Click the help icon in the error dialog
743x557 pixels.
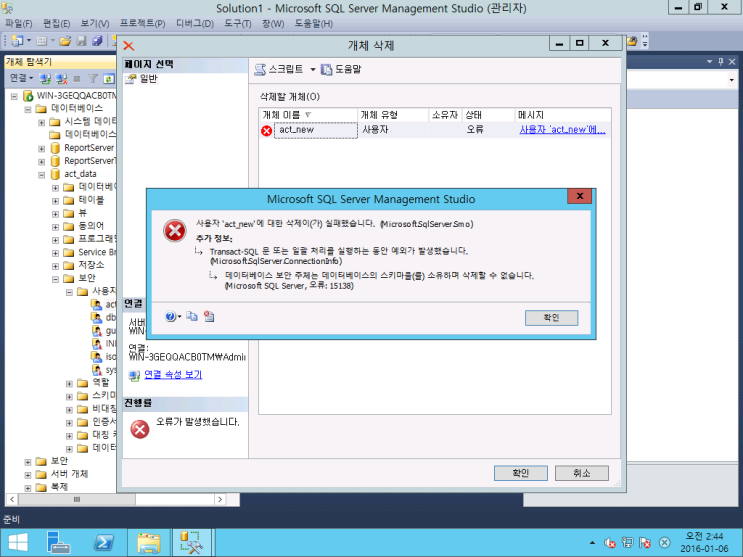[170, 317]
